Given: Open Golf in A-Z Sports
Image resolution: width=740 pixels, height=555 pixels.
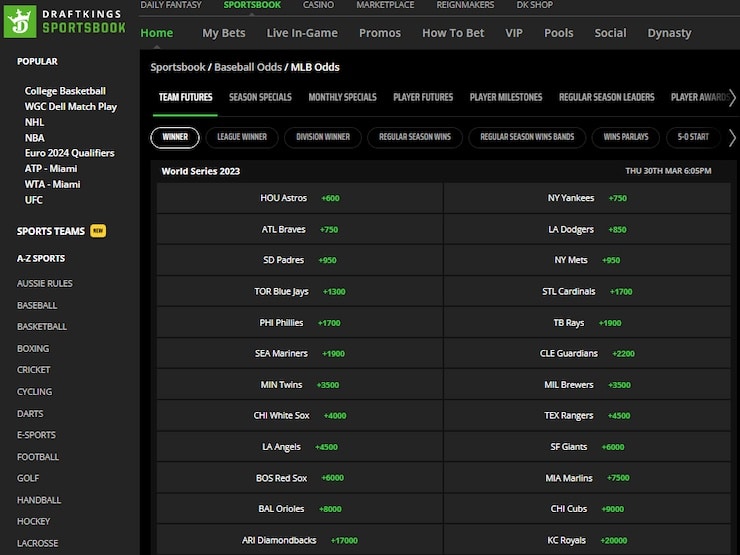Looking at the screenshot, I should click(x=28, y=478).
